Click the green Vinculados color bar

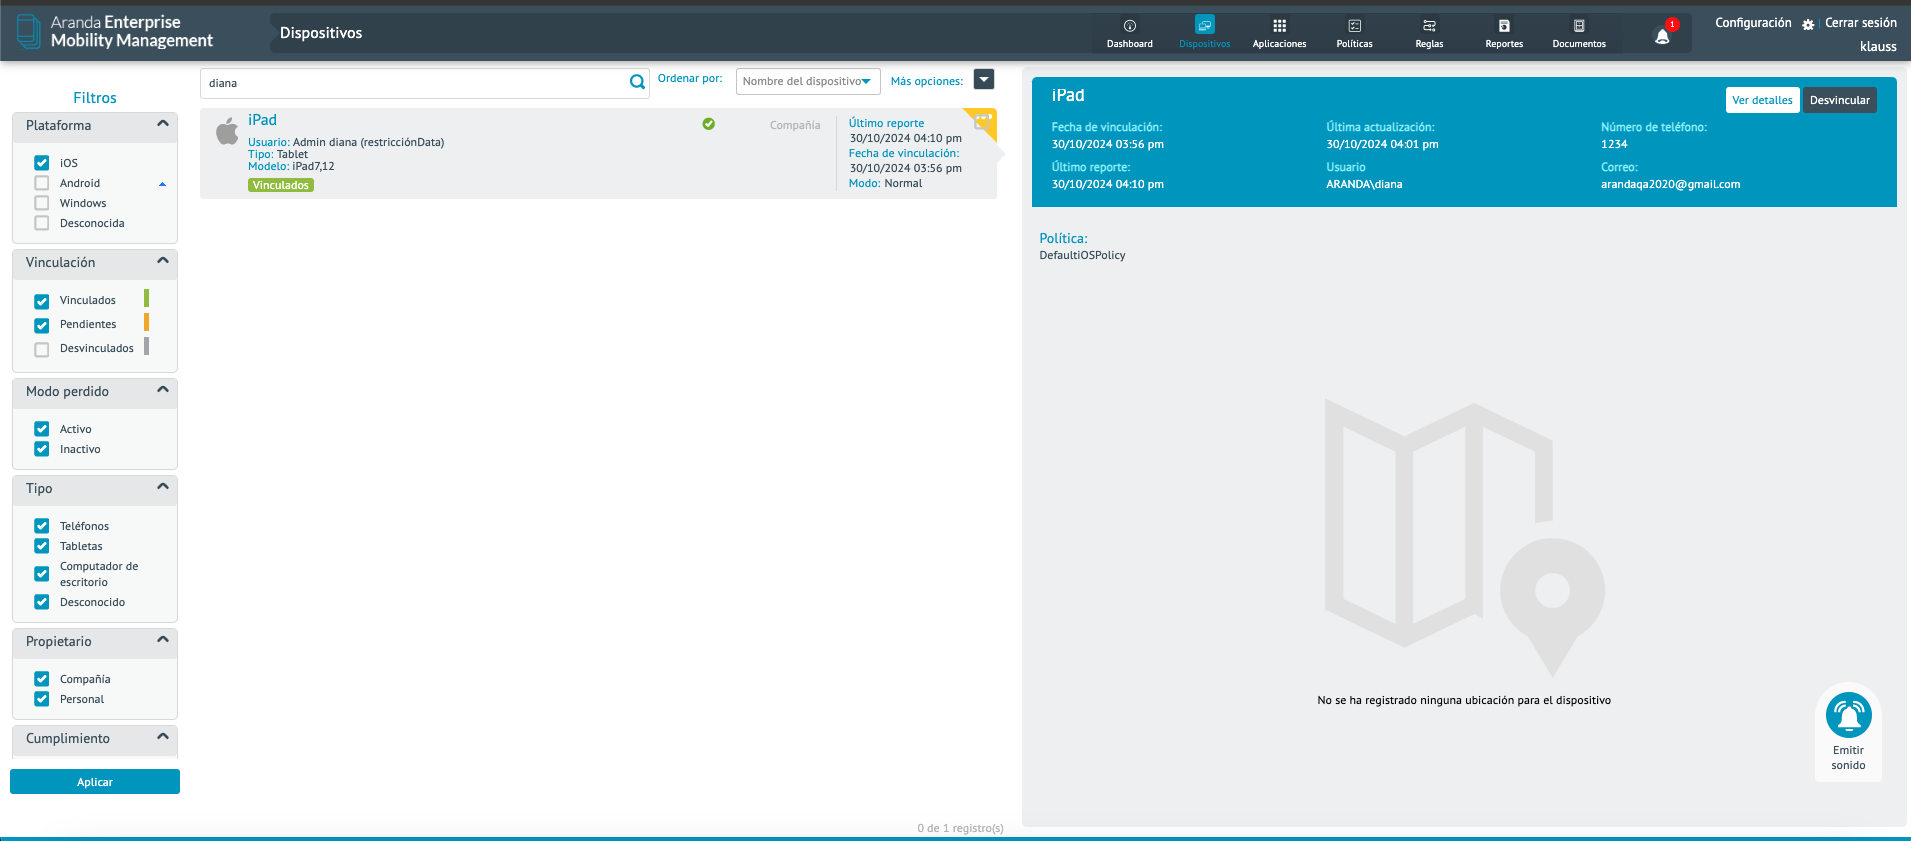tap(146, 298)
